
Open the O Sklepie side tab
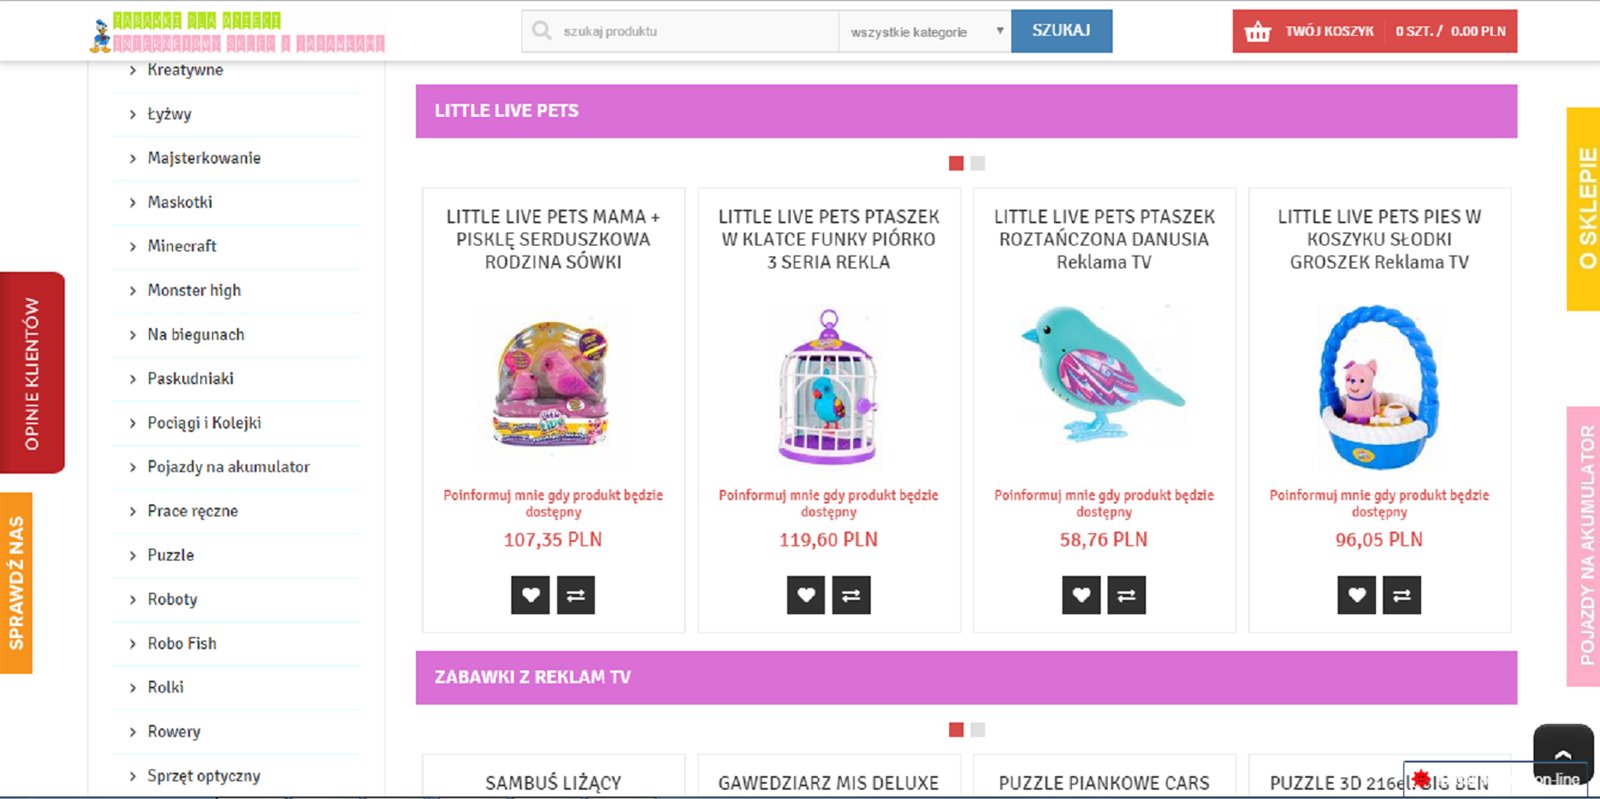pos(1583,209)
